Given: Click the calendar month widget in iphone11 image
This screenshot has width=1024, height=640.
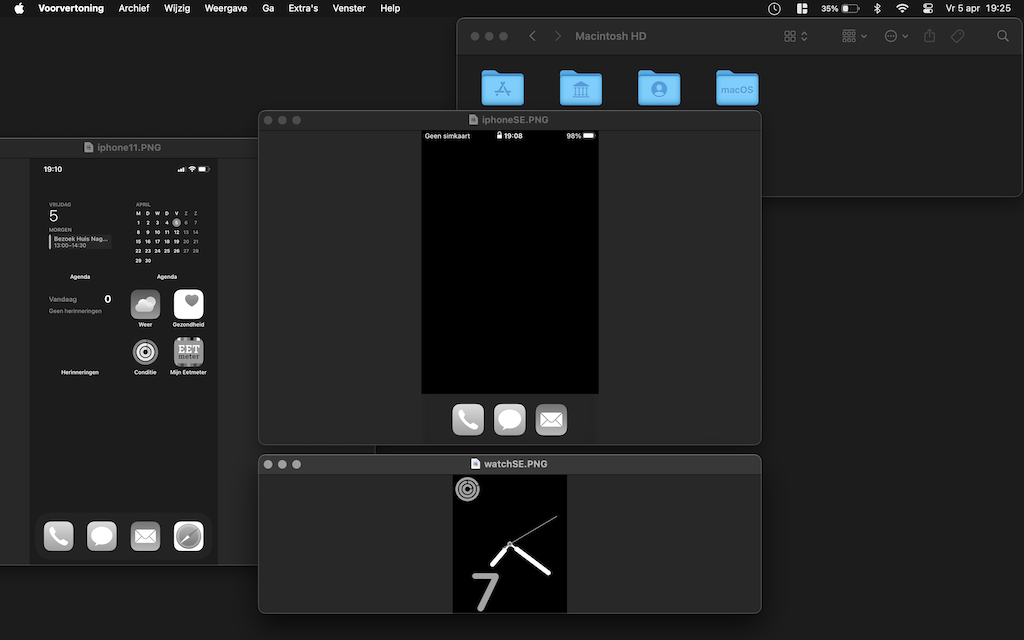Looking at the screenshot, I should coord(167,233).
